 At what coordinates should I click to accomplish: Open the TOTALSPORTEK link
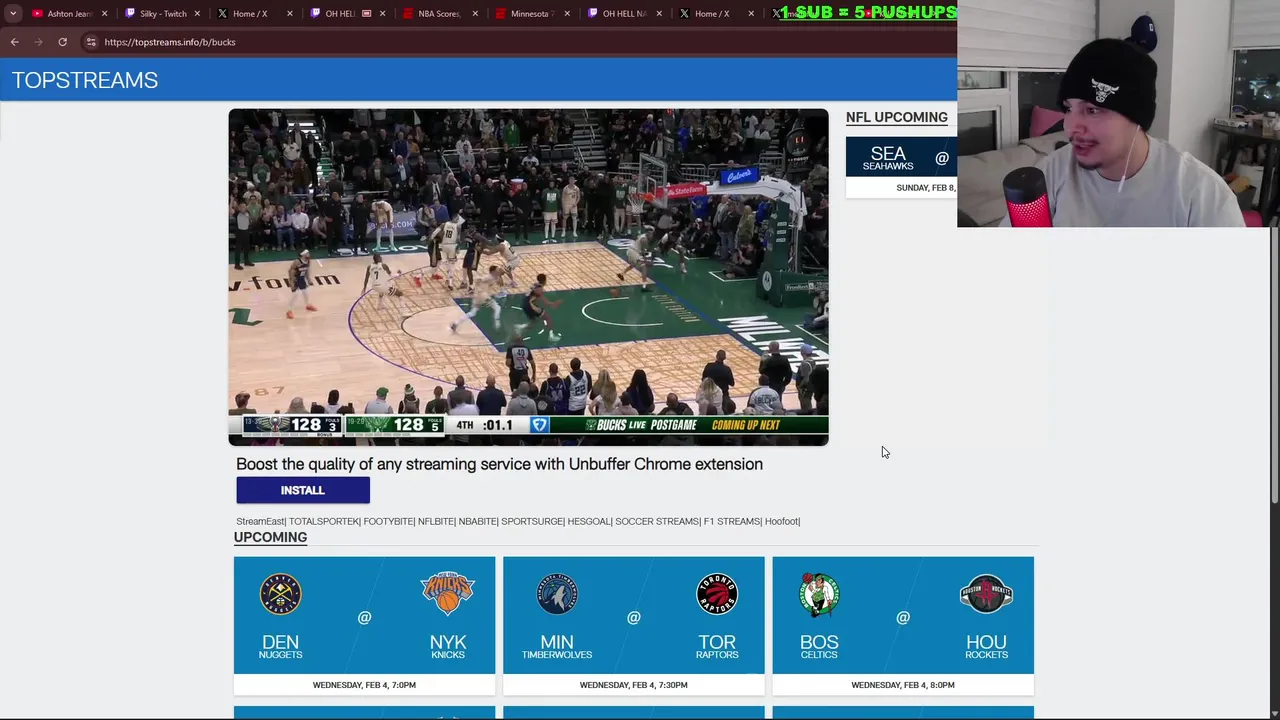323,521
